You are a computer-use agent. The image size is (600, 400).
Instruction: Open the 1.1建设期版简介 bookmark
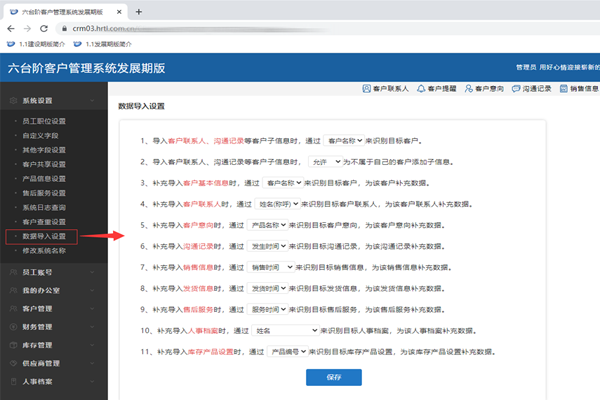click(x=36, y=44)
